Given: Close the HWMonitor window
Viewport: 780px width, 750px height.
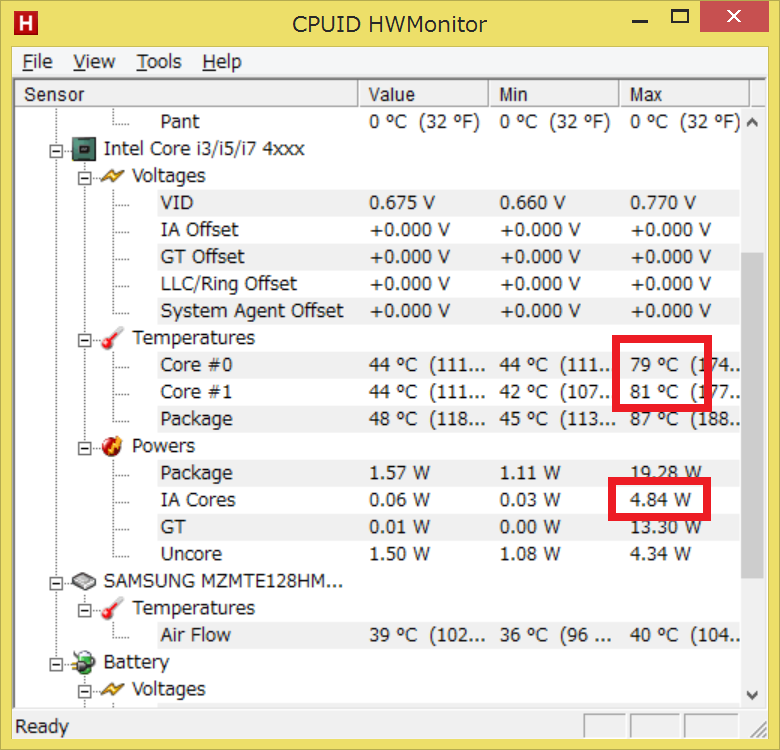Looking at the screenshot, I should (734, 16).
